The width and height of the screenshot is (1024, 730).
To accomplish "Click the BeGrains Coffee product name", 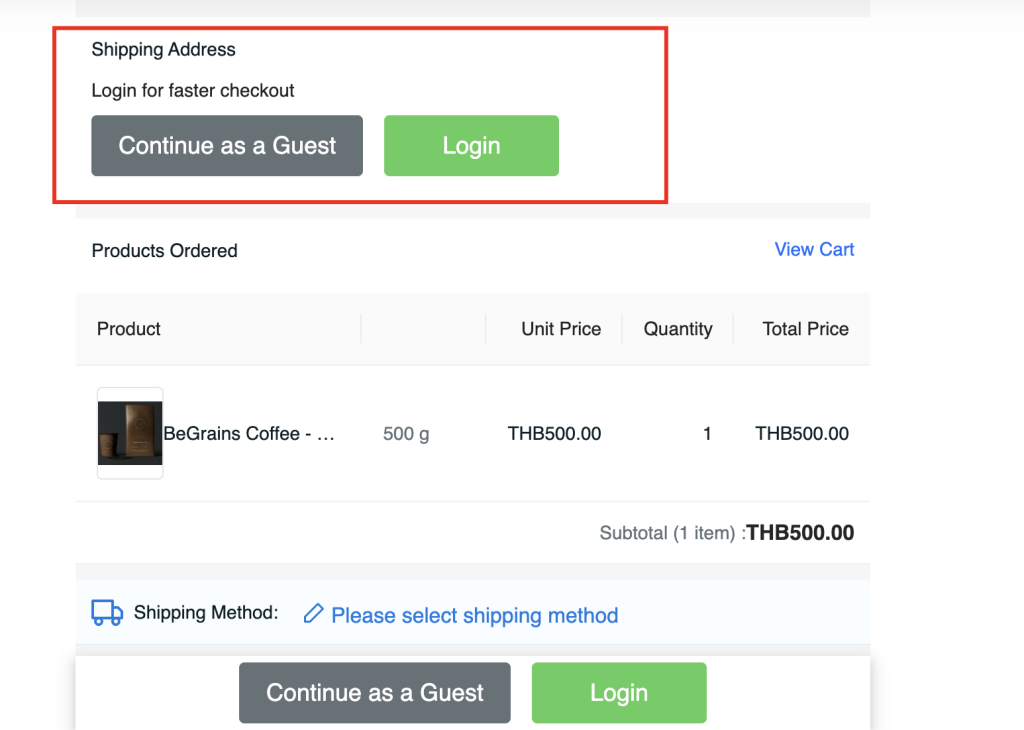I will [x=249, y=434].
